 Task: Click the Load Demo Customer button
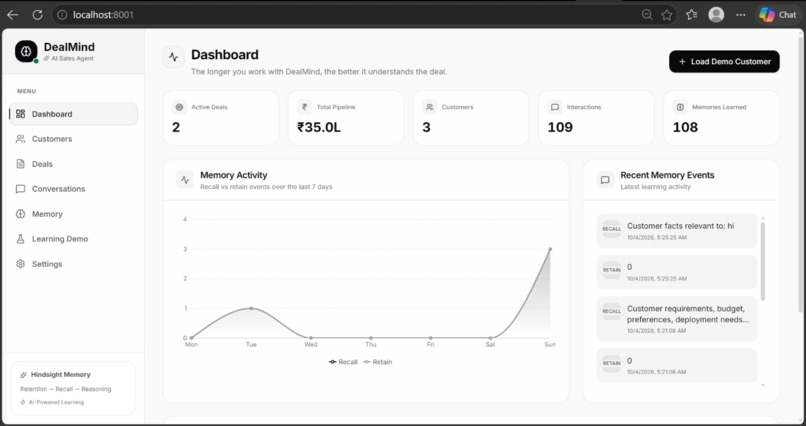pyautogui.click(x=724, y=62)
